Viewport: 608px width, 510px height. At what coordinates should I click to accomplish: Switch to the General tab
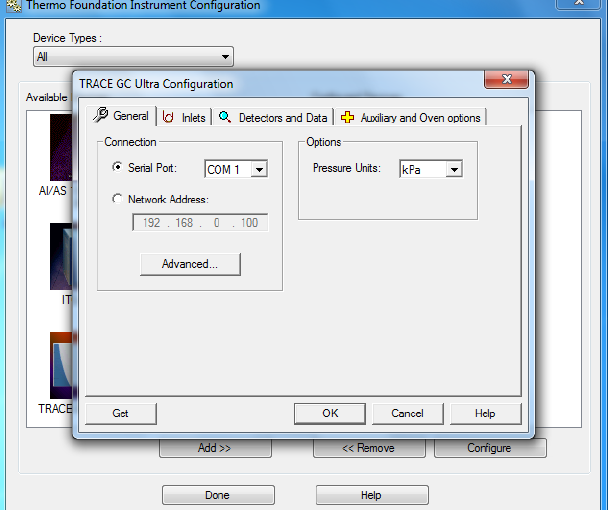point(121,116)
